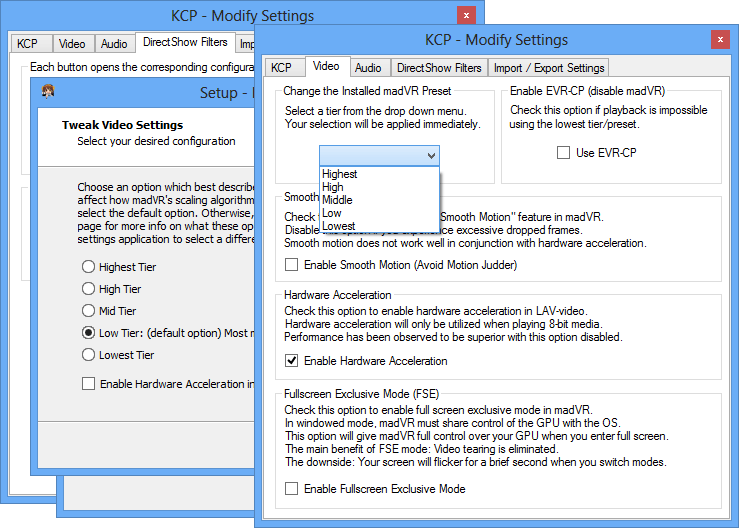Open the Import / Export Settings tab
Image resolution: width=739 pixels, height=528 pixels.
(548, 68)
